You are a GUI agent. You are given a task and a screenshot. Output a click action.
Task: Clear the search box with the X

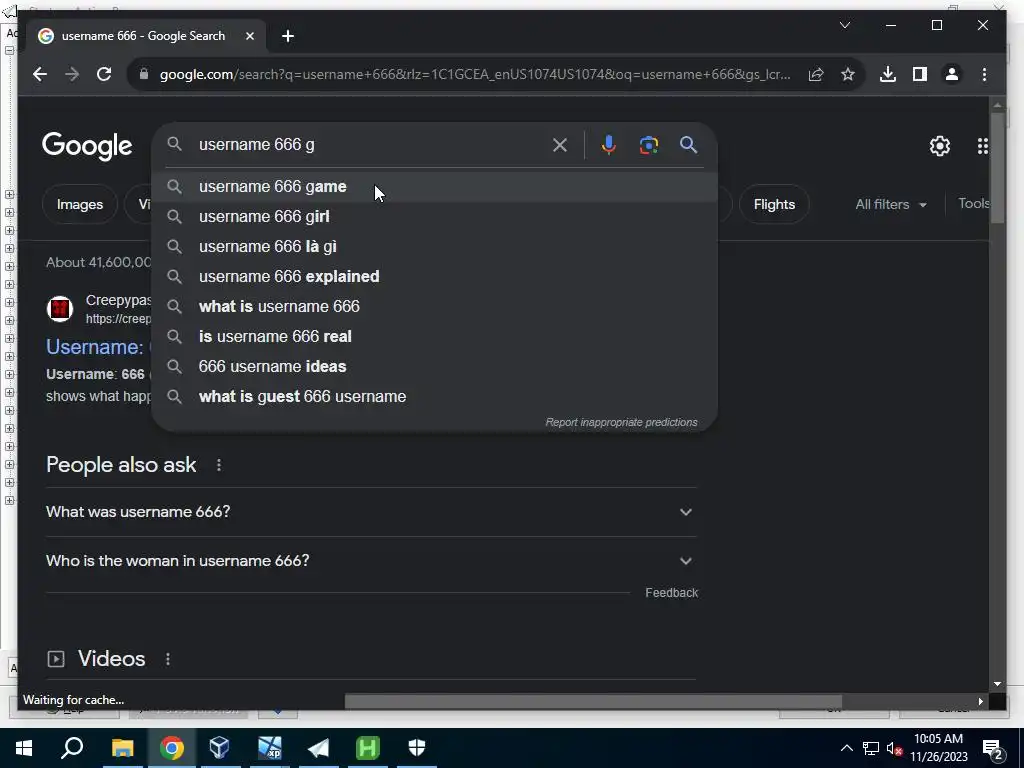point(560,145)
